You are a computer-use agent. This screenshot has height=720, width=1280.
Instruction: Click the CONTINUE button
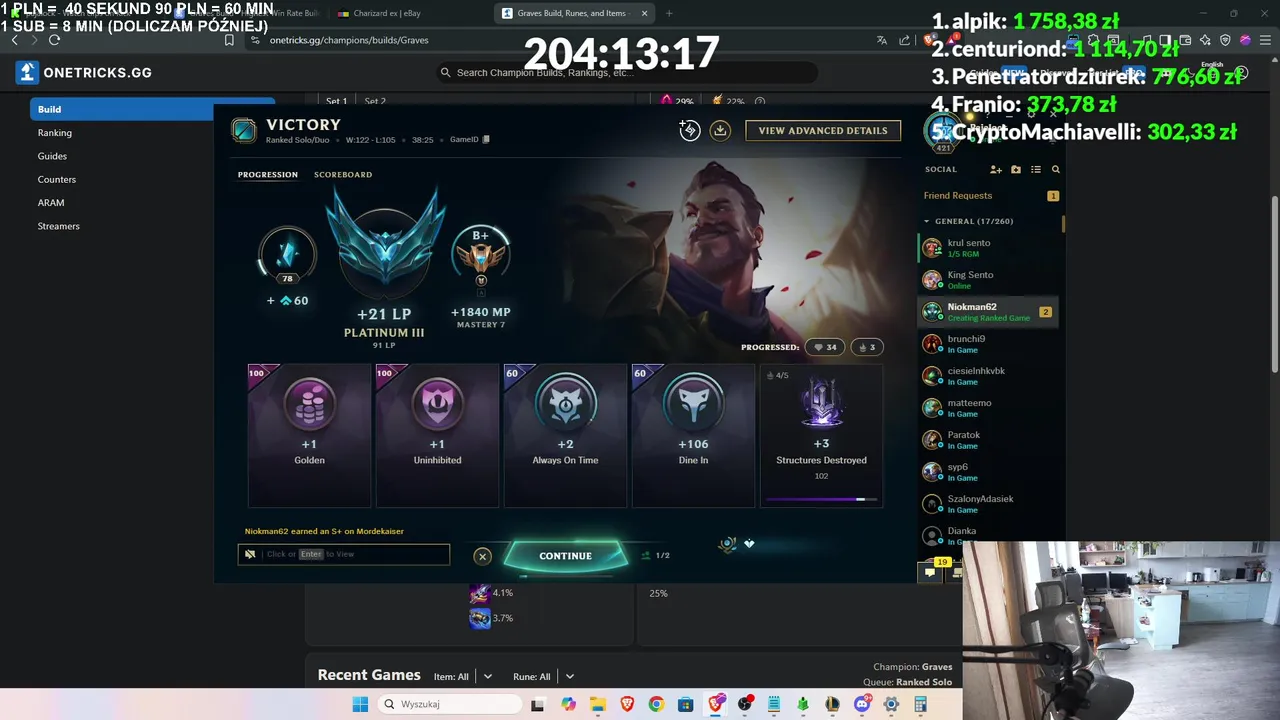coord(565,556)
